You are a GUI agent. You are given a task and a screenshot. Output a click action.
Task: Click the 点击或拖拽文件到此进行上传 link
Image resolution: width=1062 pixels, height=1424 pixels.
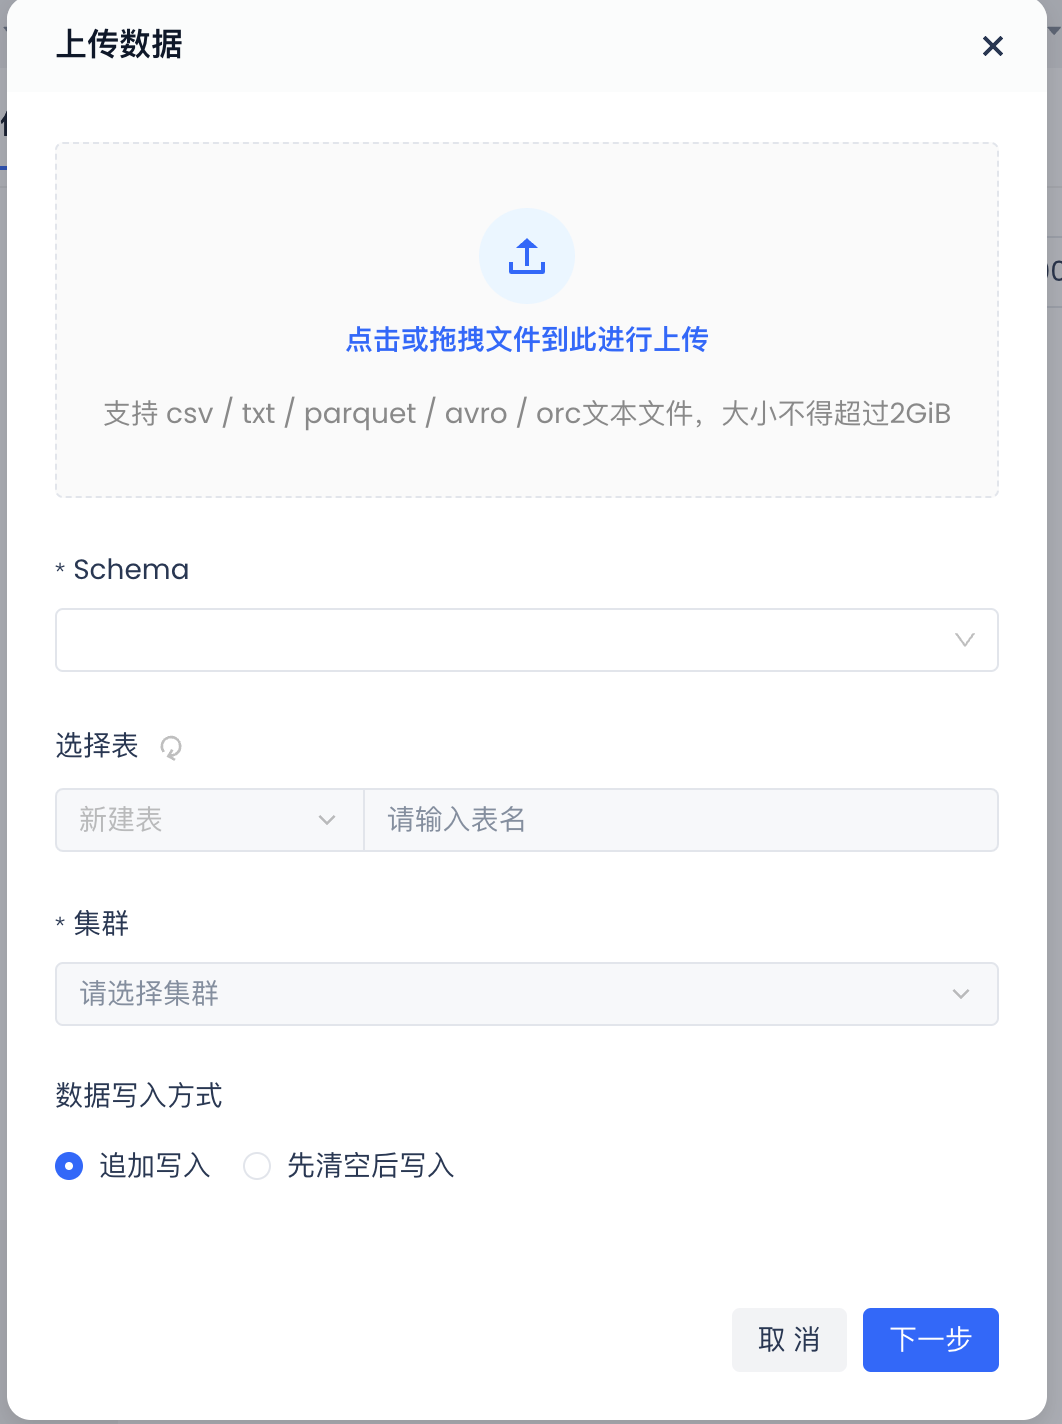[527, 340]
